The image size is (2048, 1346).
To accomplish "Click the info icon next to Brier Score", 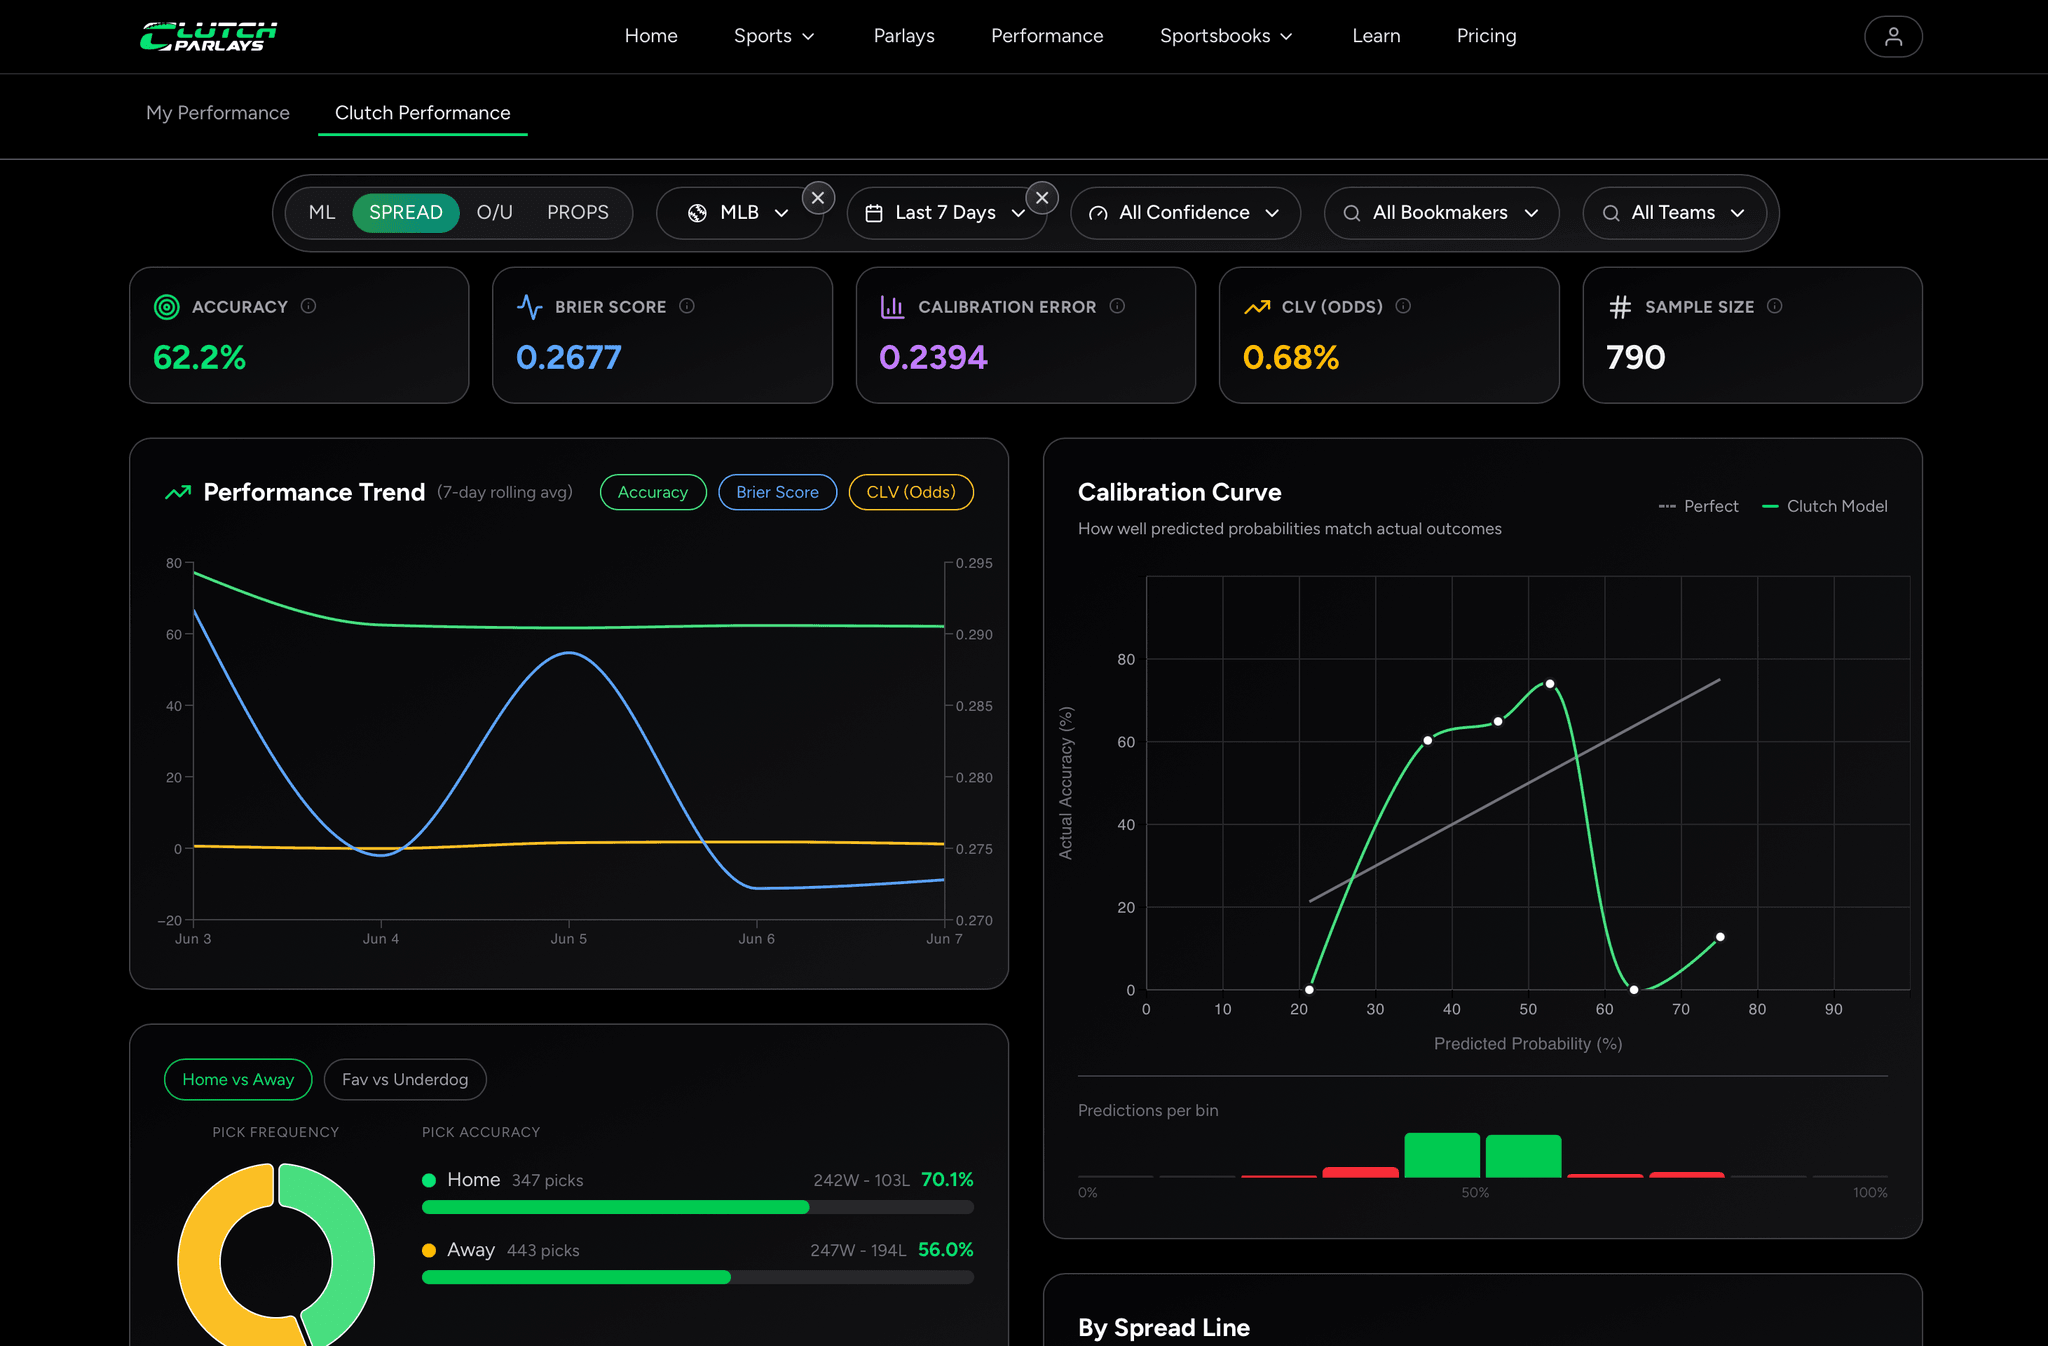I will coord(687,306).
